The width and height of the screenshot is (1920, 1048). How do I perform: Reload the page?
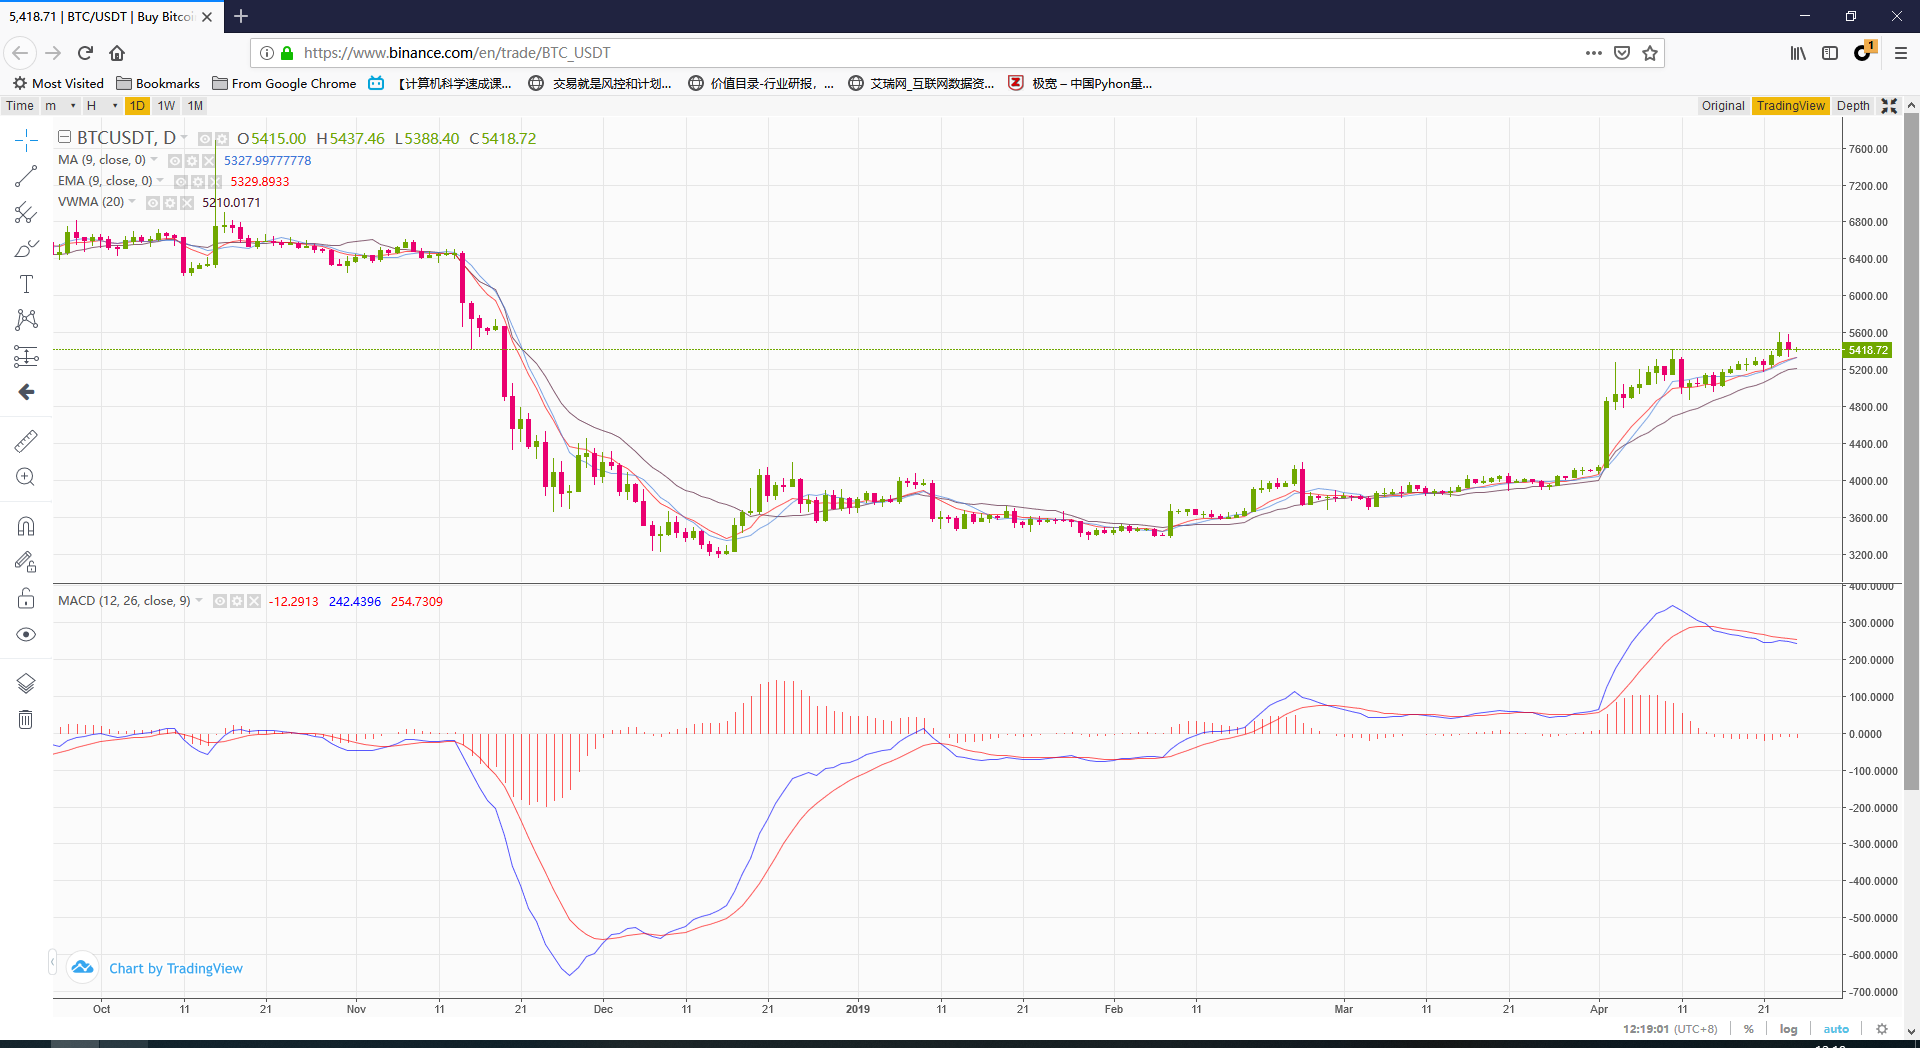pos(85,53)
